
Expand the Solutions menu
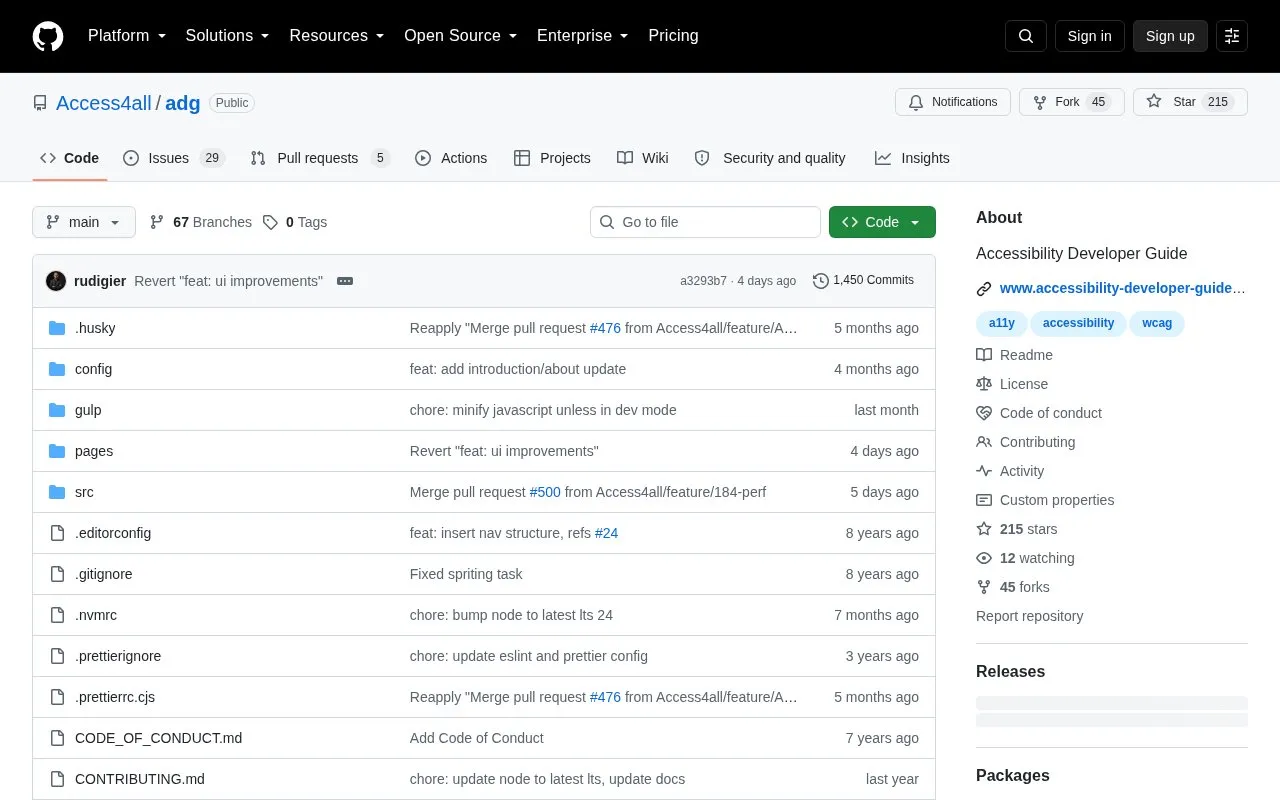click(x=227, y=36)
